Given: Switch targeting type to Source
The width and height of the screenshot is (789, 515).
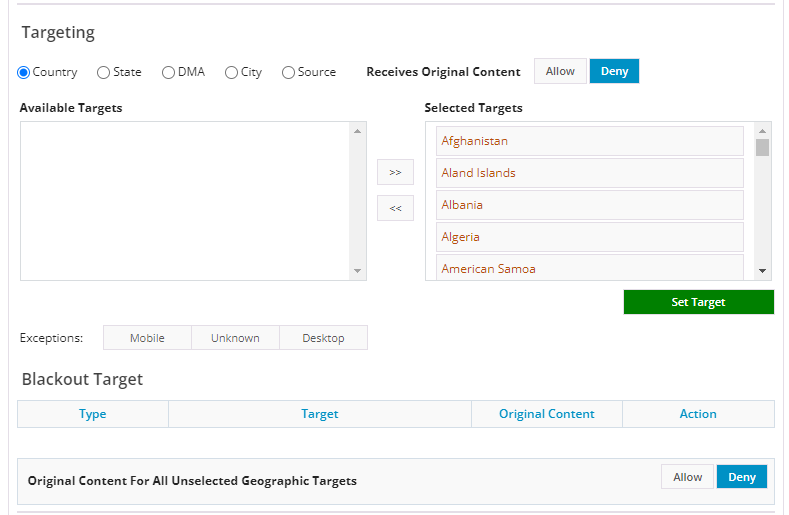Looking at the screenshot, I should point(288,72).
